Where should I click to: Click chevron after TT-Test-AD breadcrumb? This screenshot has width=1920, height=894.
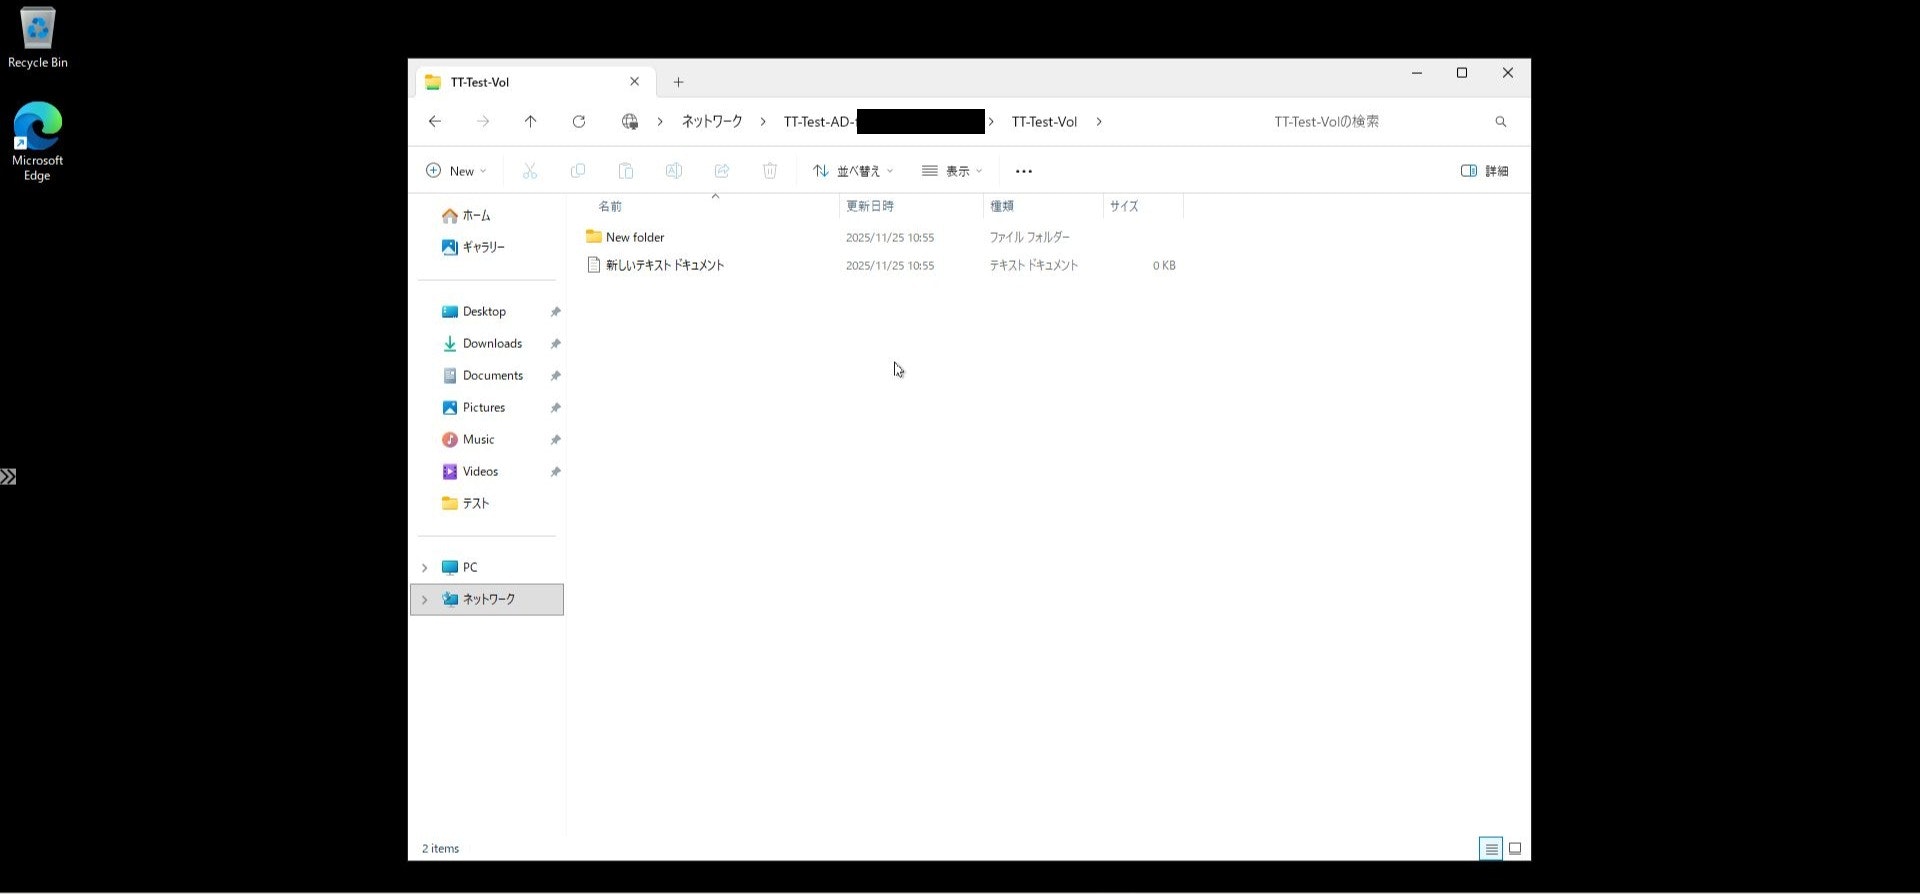coord(991,122)
